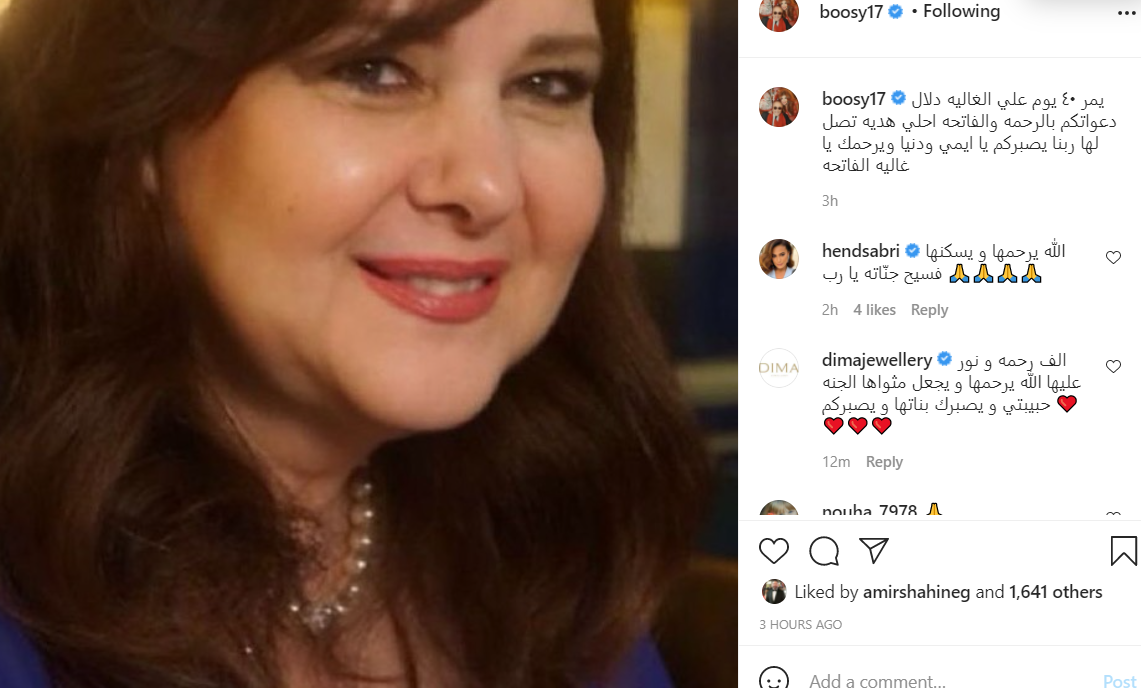Reply to dimajewellery's comment
Image resolution: width=1141 pixels, height=688 pixels.
tap(884, 462)
